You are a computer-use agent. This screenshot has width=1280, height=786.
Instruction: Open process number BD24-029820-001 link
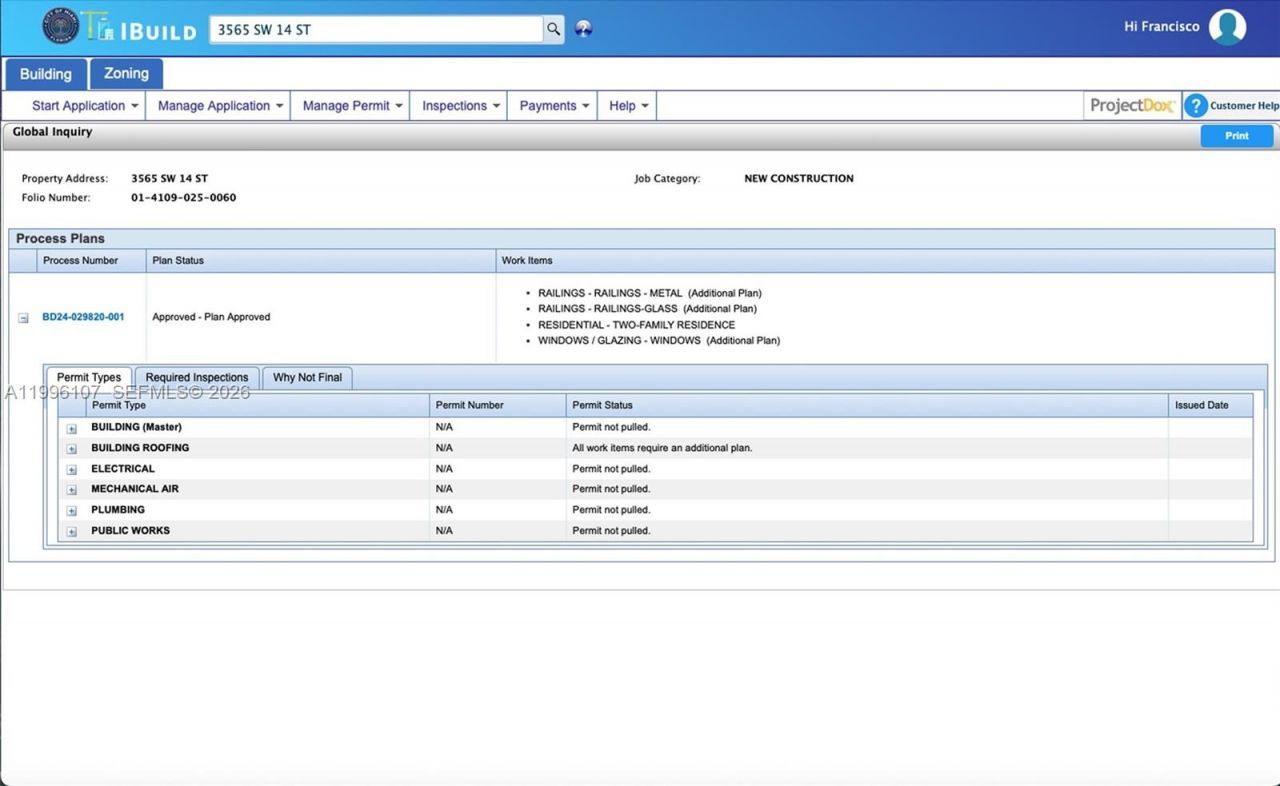coord(83,317)
